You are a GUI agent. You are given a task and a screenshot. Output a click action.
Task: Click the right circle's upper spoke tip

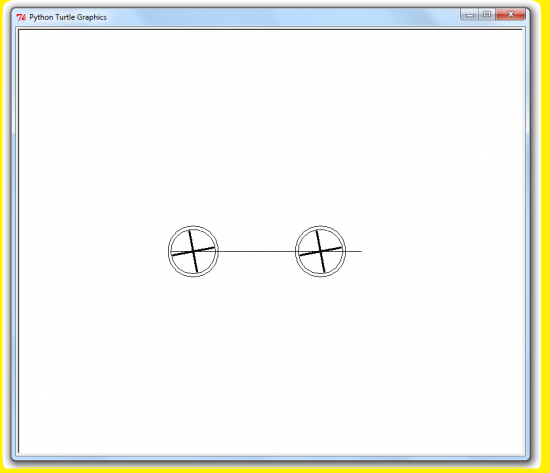316,231
